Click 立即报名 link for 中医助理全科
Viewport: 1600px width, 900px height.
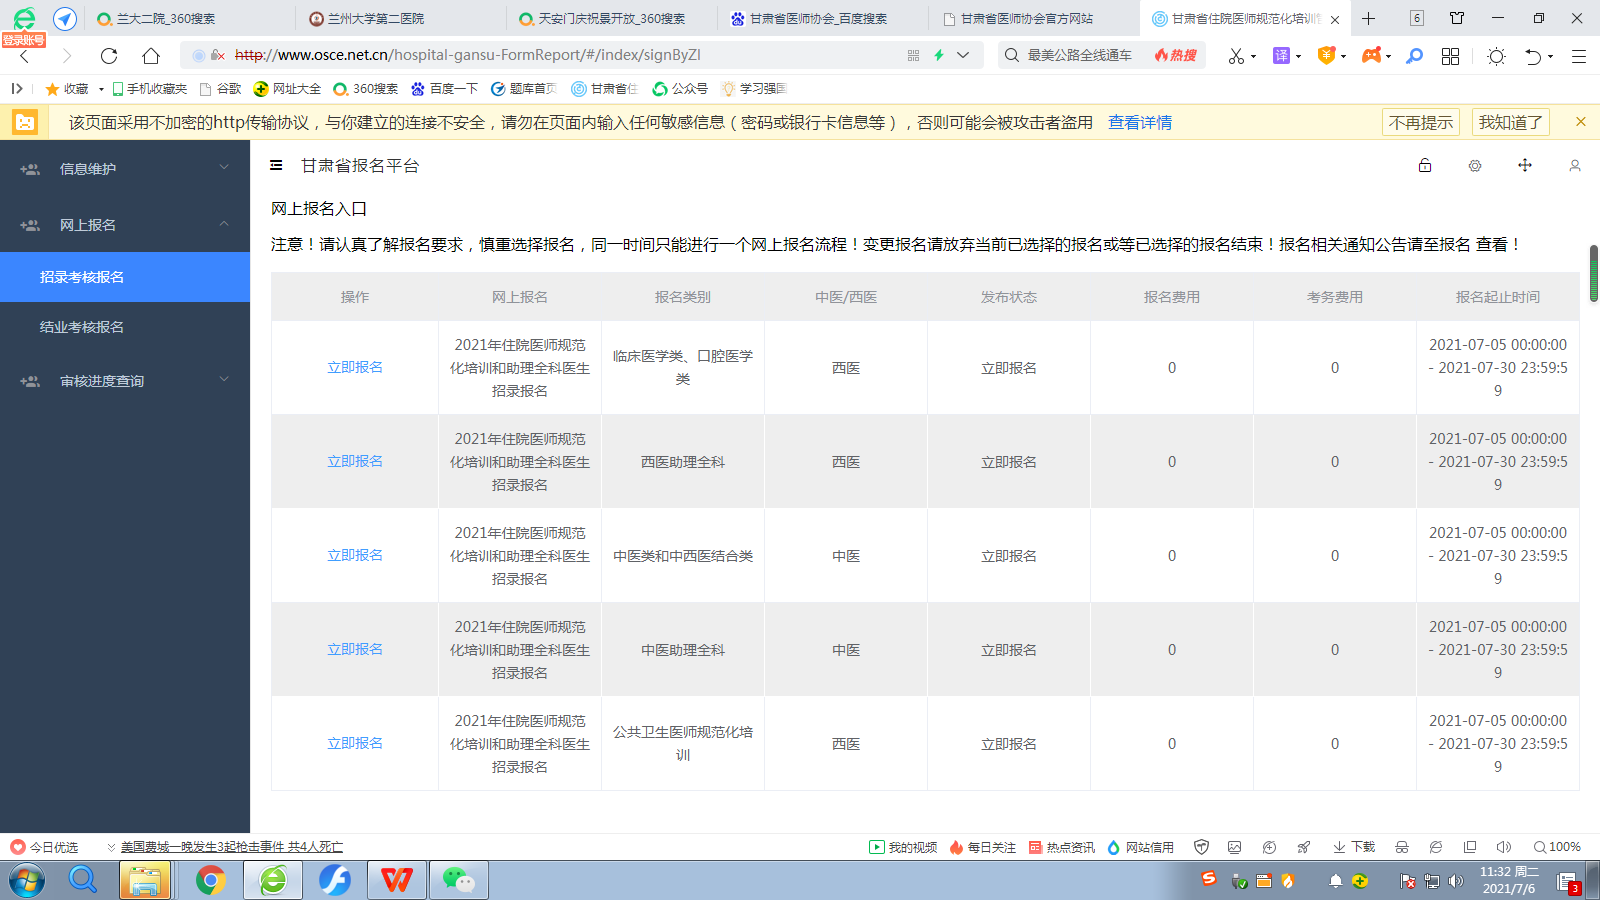click(355, 649)
